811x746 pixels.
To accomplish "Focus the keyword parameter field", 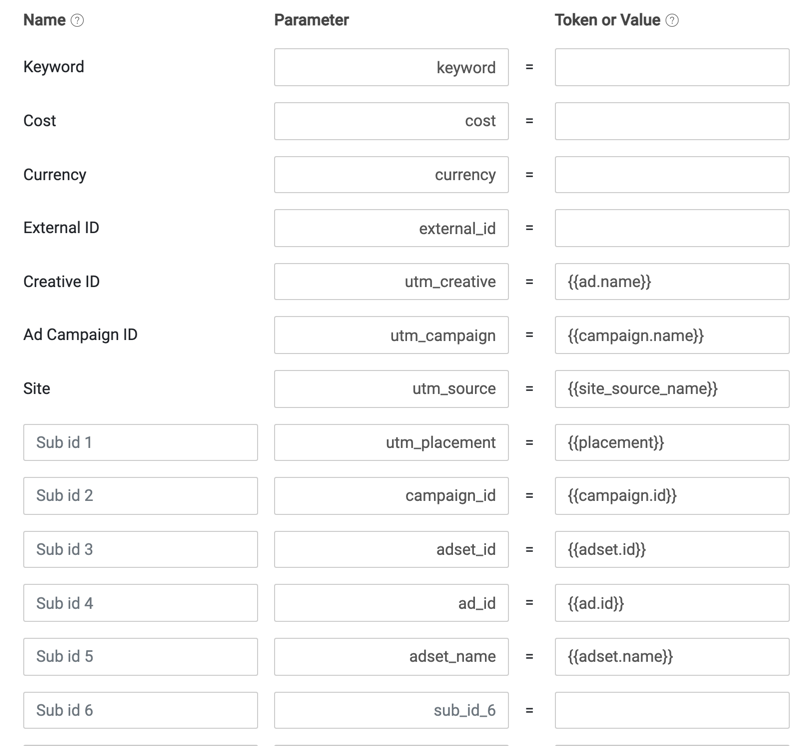I will pos(391,67).
